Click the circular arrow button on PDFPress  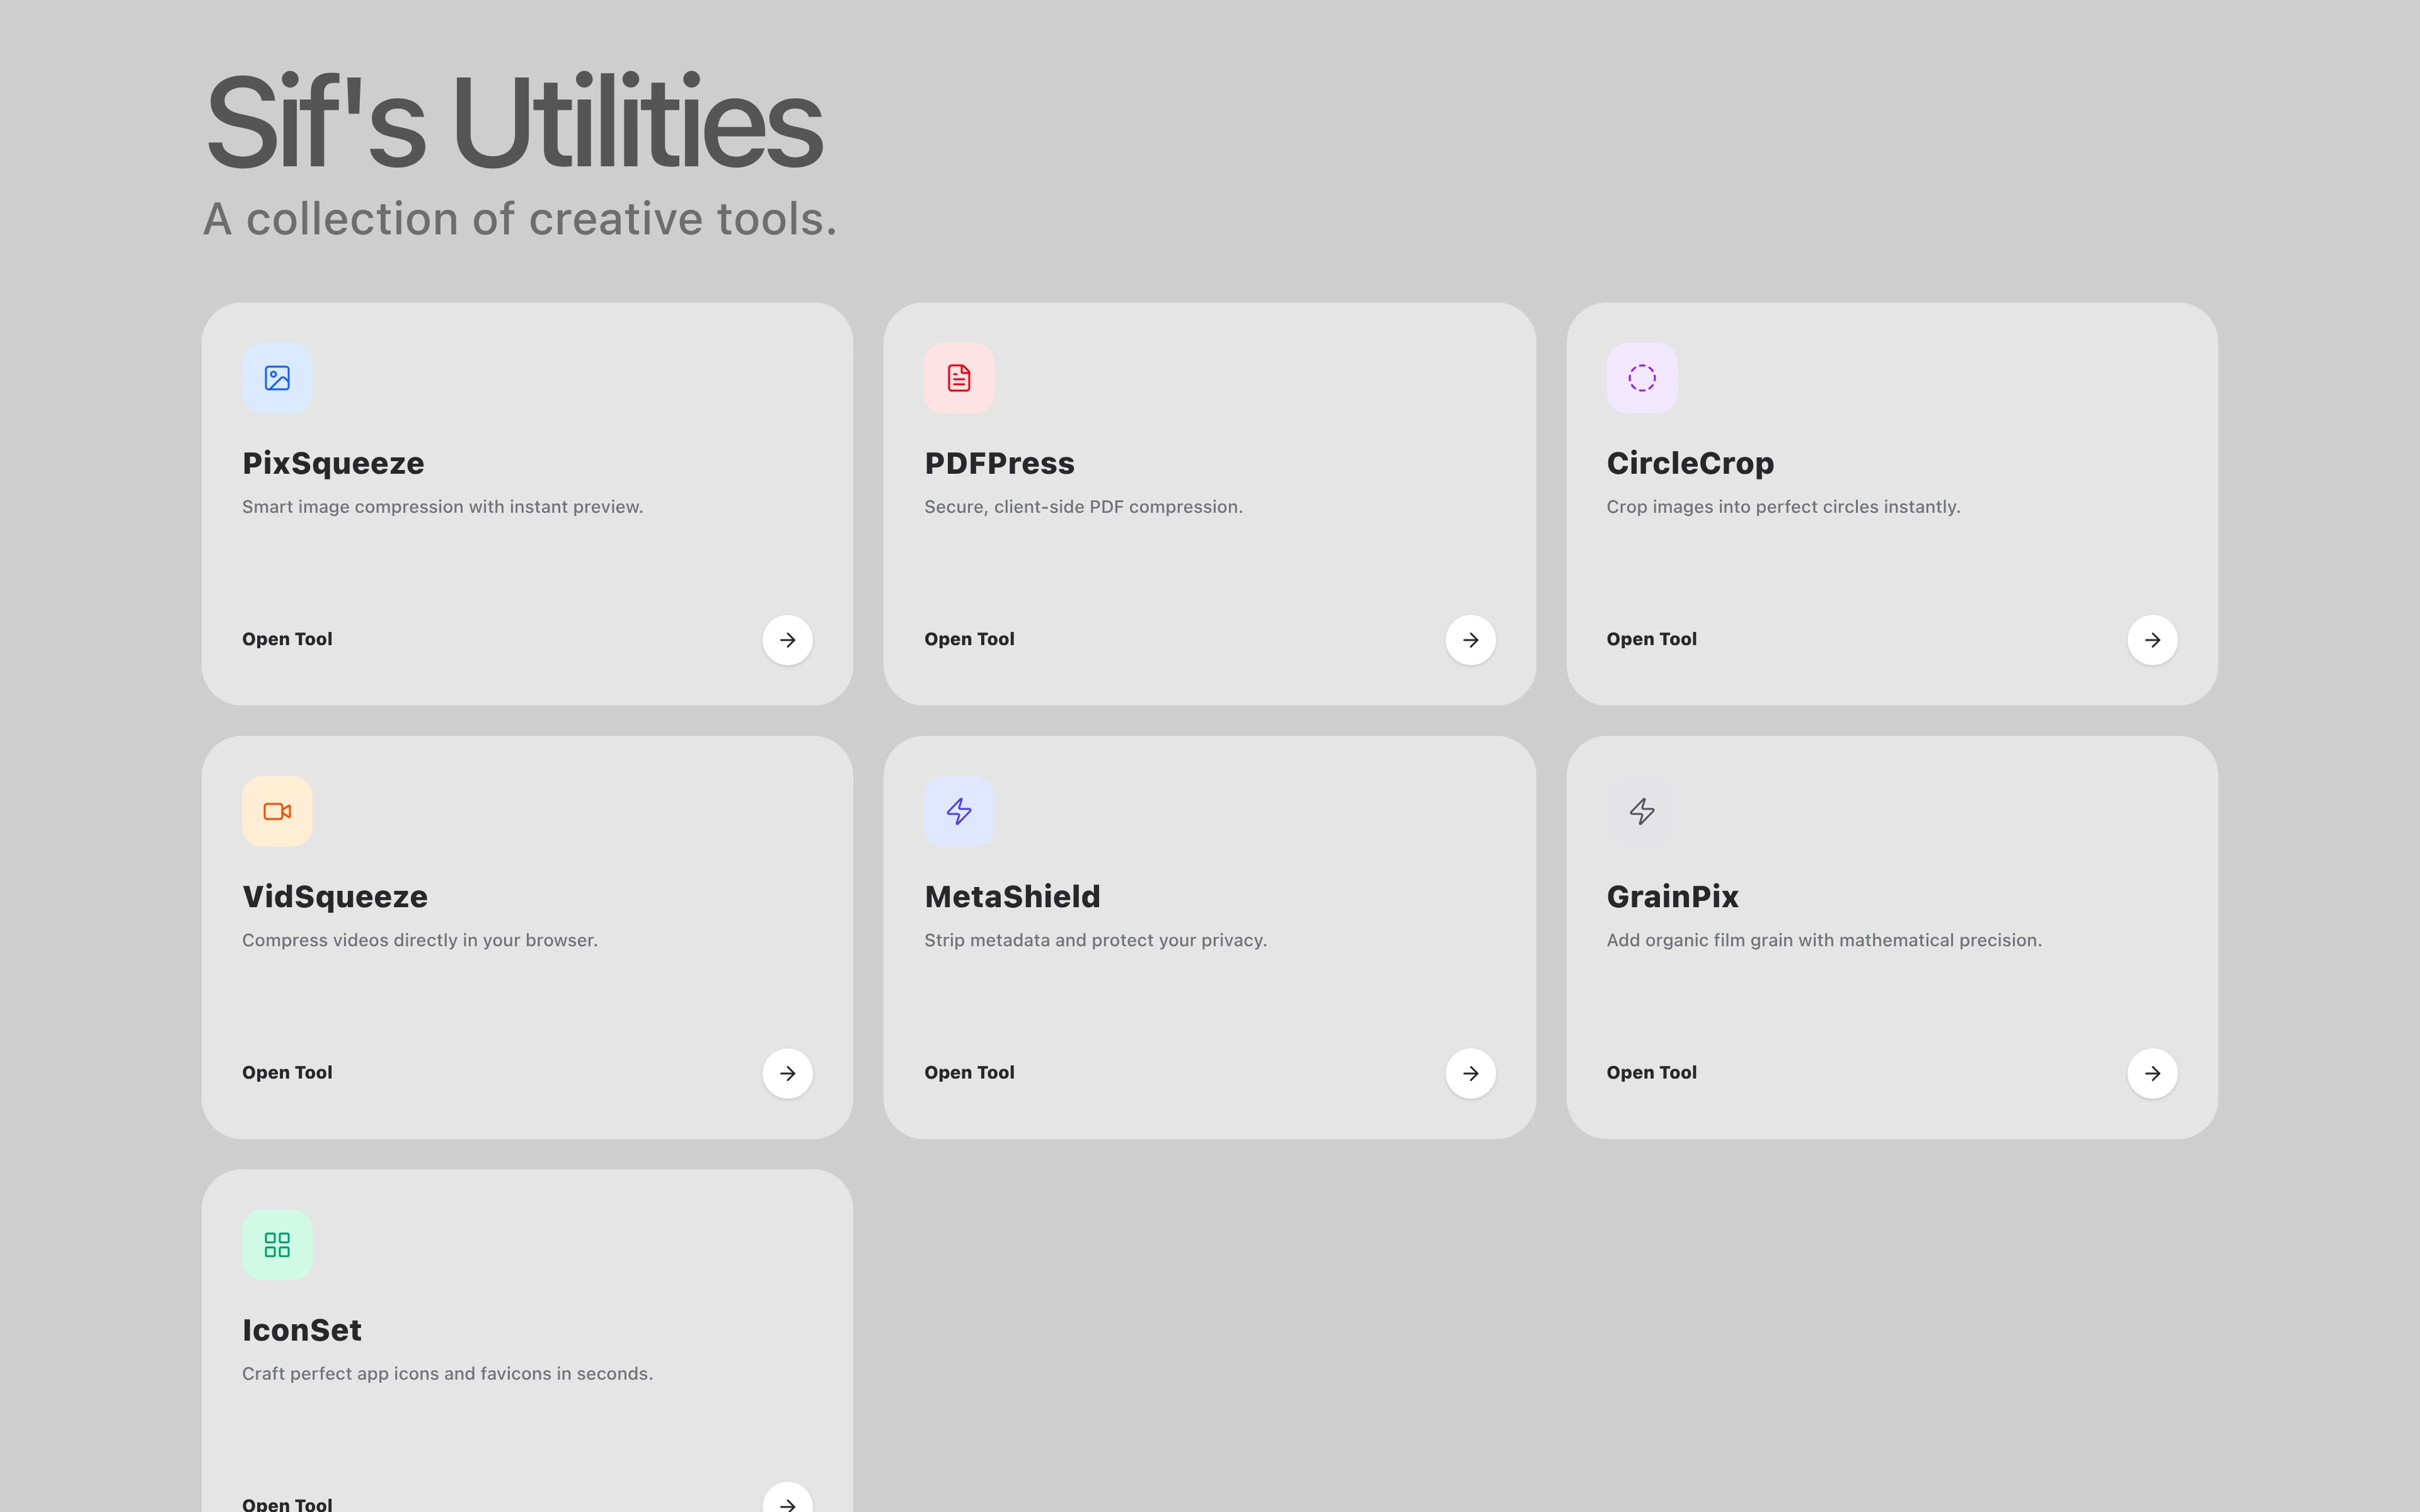(1470, 640)
